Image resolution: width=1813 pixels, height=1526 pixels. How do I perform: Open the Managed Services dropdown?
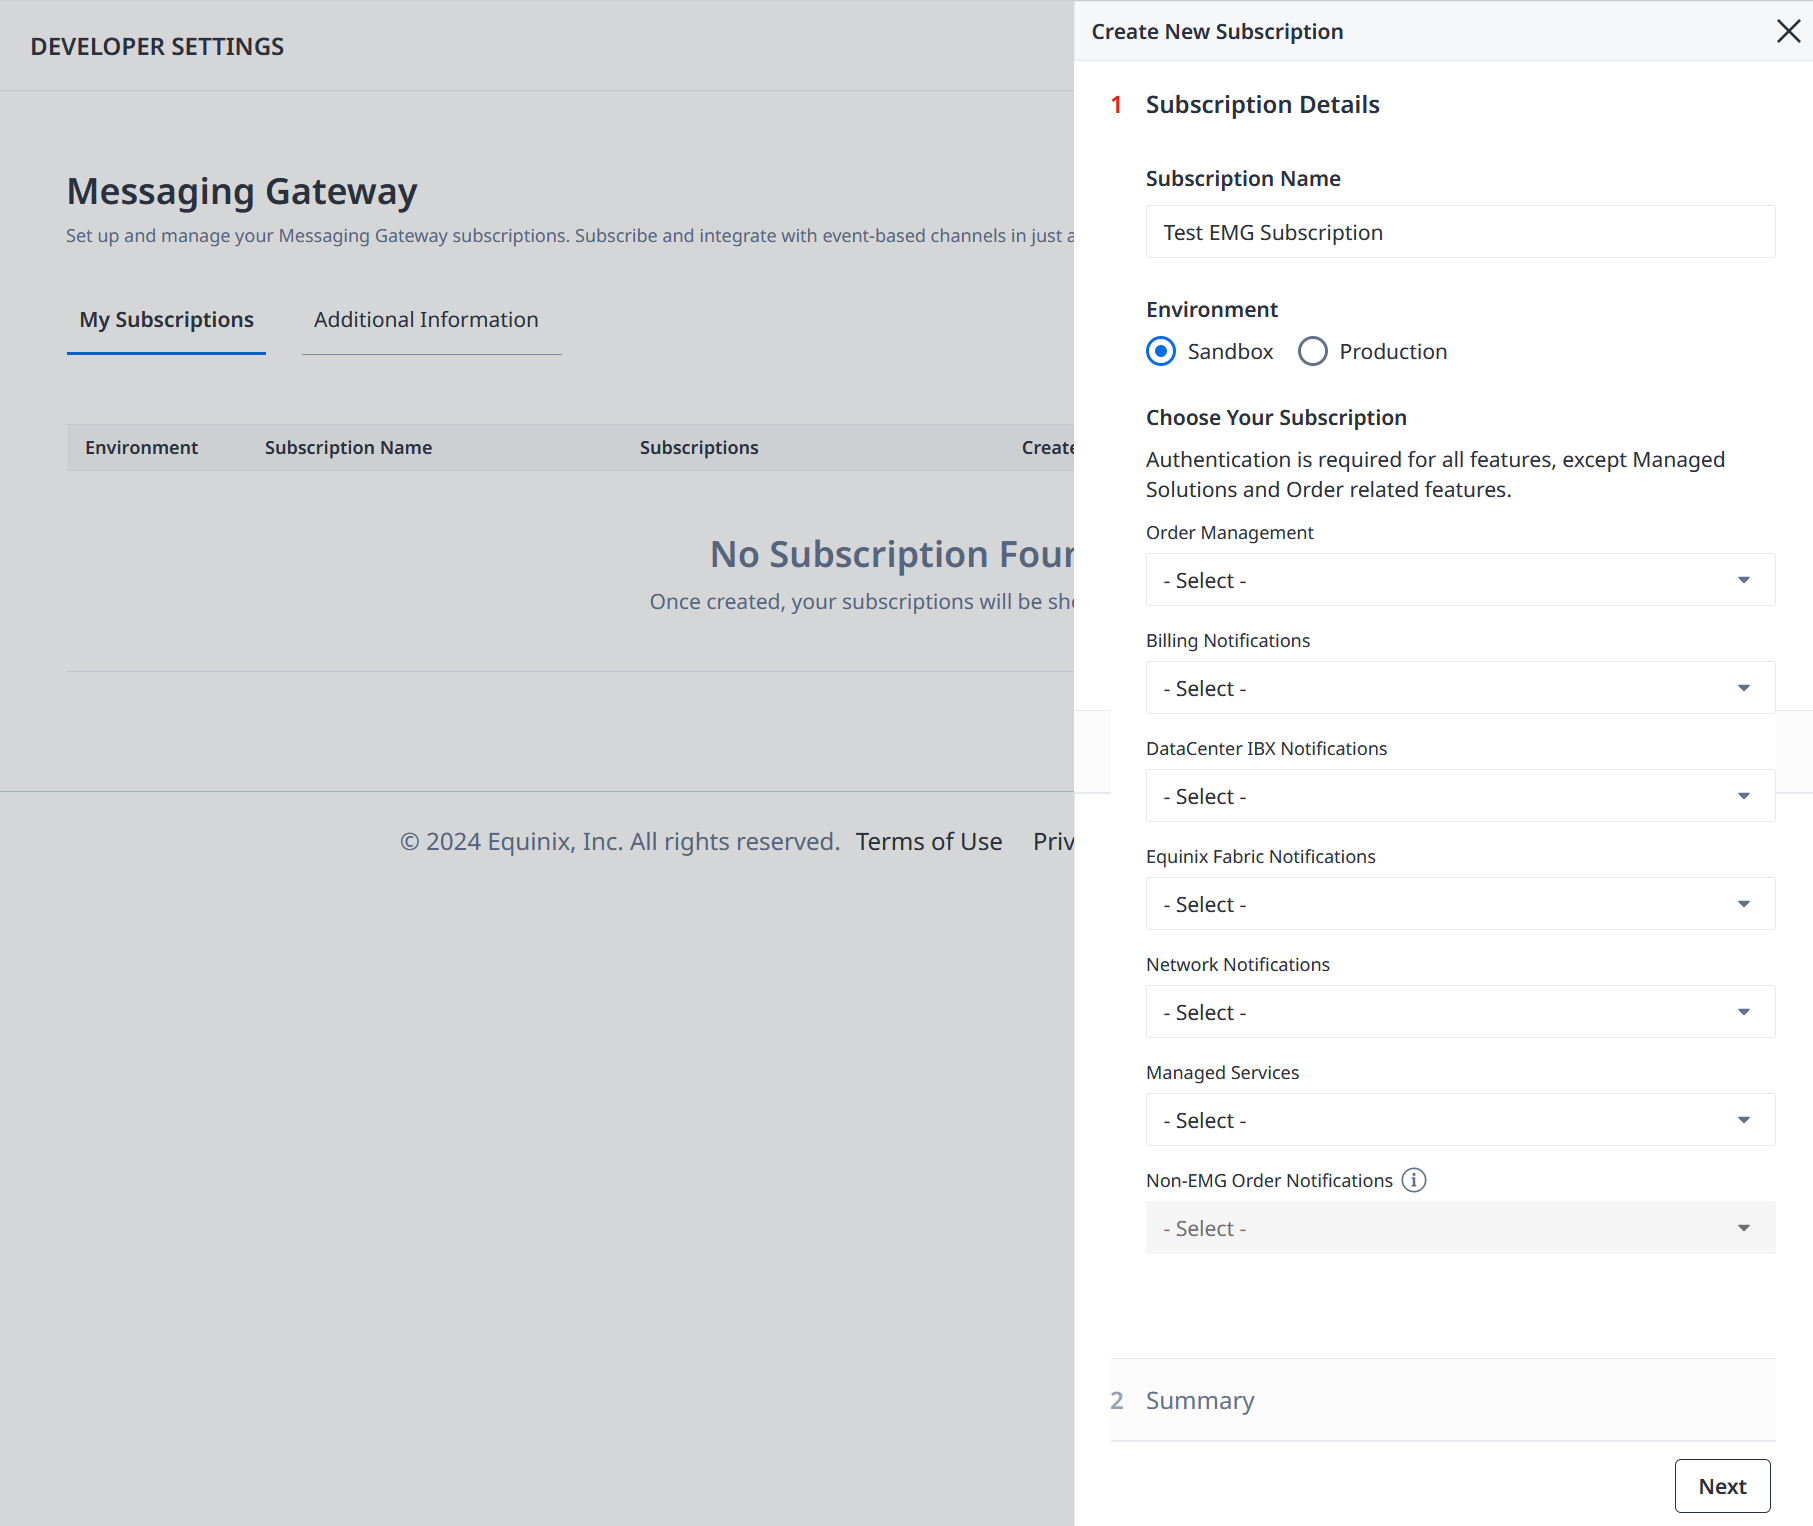pyautogui.click(x=1460, y=1120)
